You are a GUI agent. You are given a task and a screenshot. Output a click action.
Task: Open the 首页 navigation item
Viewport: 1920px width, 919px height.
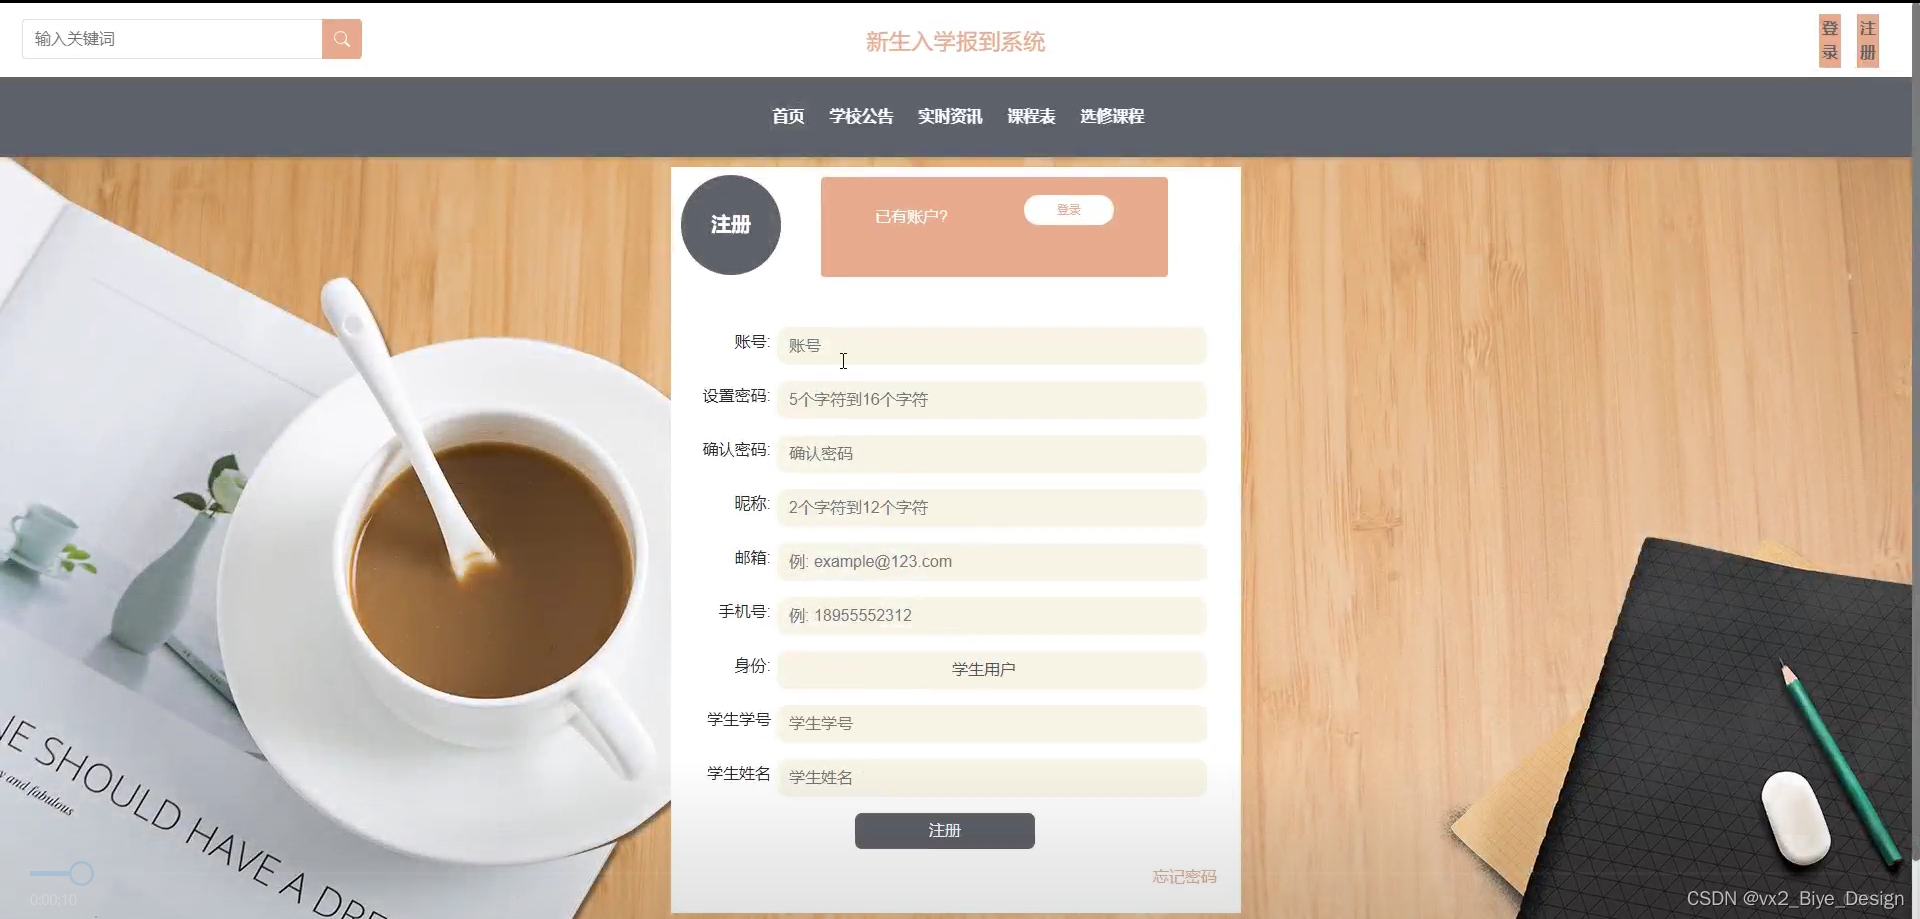pos(788,116)
